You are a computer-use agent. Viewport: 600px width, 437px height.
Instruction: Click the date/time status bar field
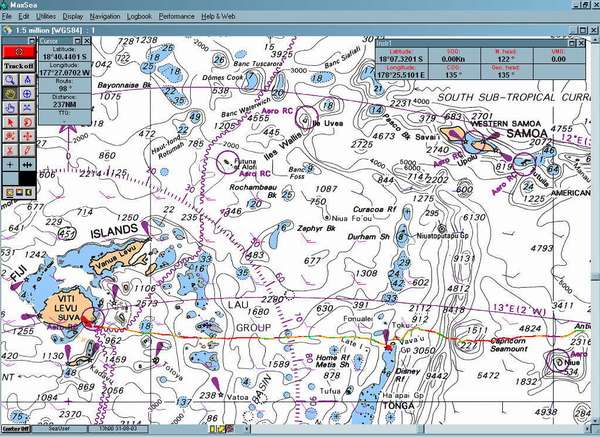click(x=118, y=429)
